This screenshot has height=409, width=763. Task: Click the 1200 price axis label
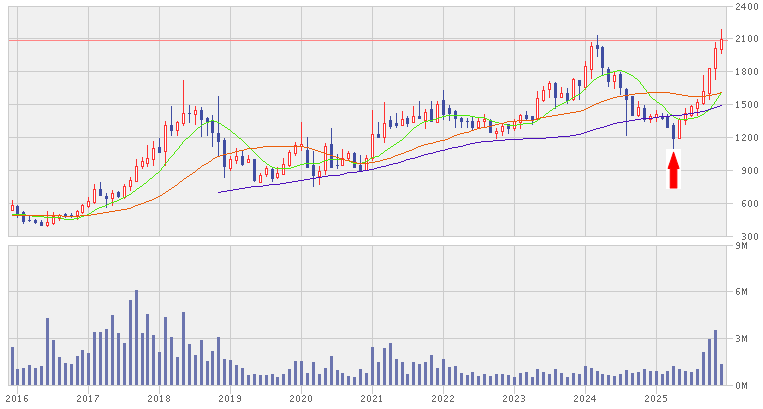(745, 138)
